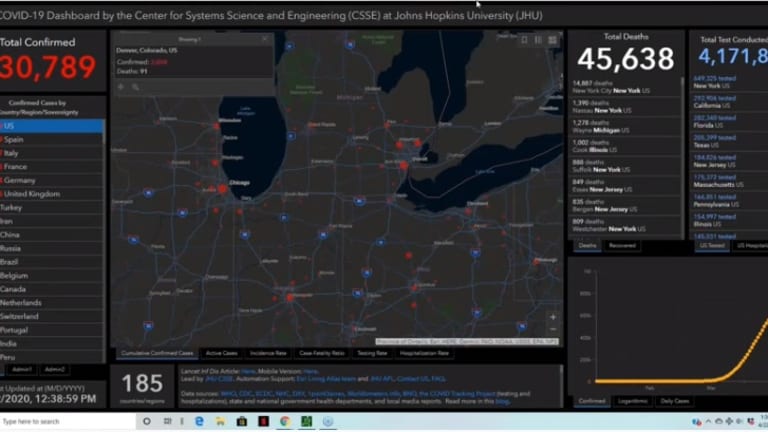
Task: Open the basemap gallery grid icon
Action: coord(552,40)
